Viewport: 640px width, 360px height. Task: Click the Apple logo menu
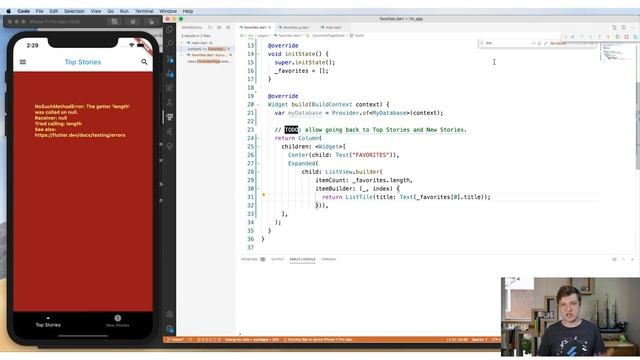point(8,11)
